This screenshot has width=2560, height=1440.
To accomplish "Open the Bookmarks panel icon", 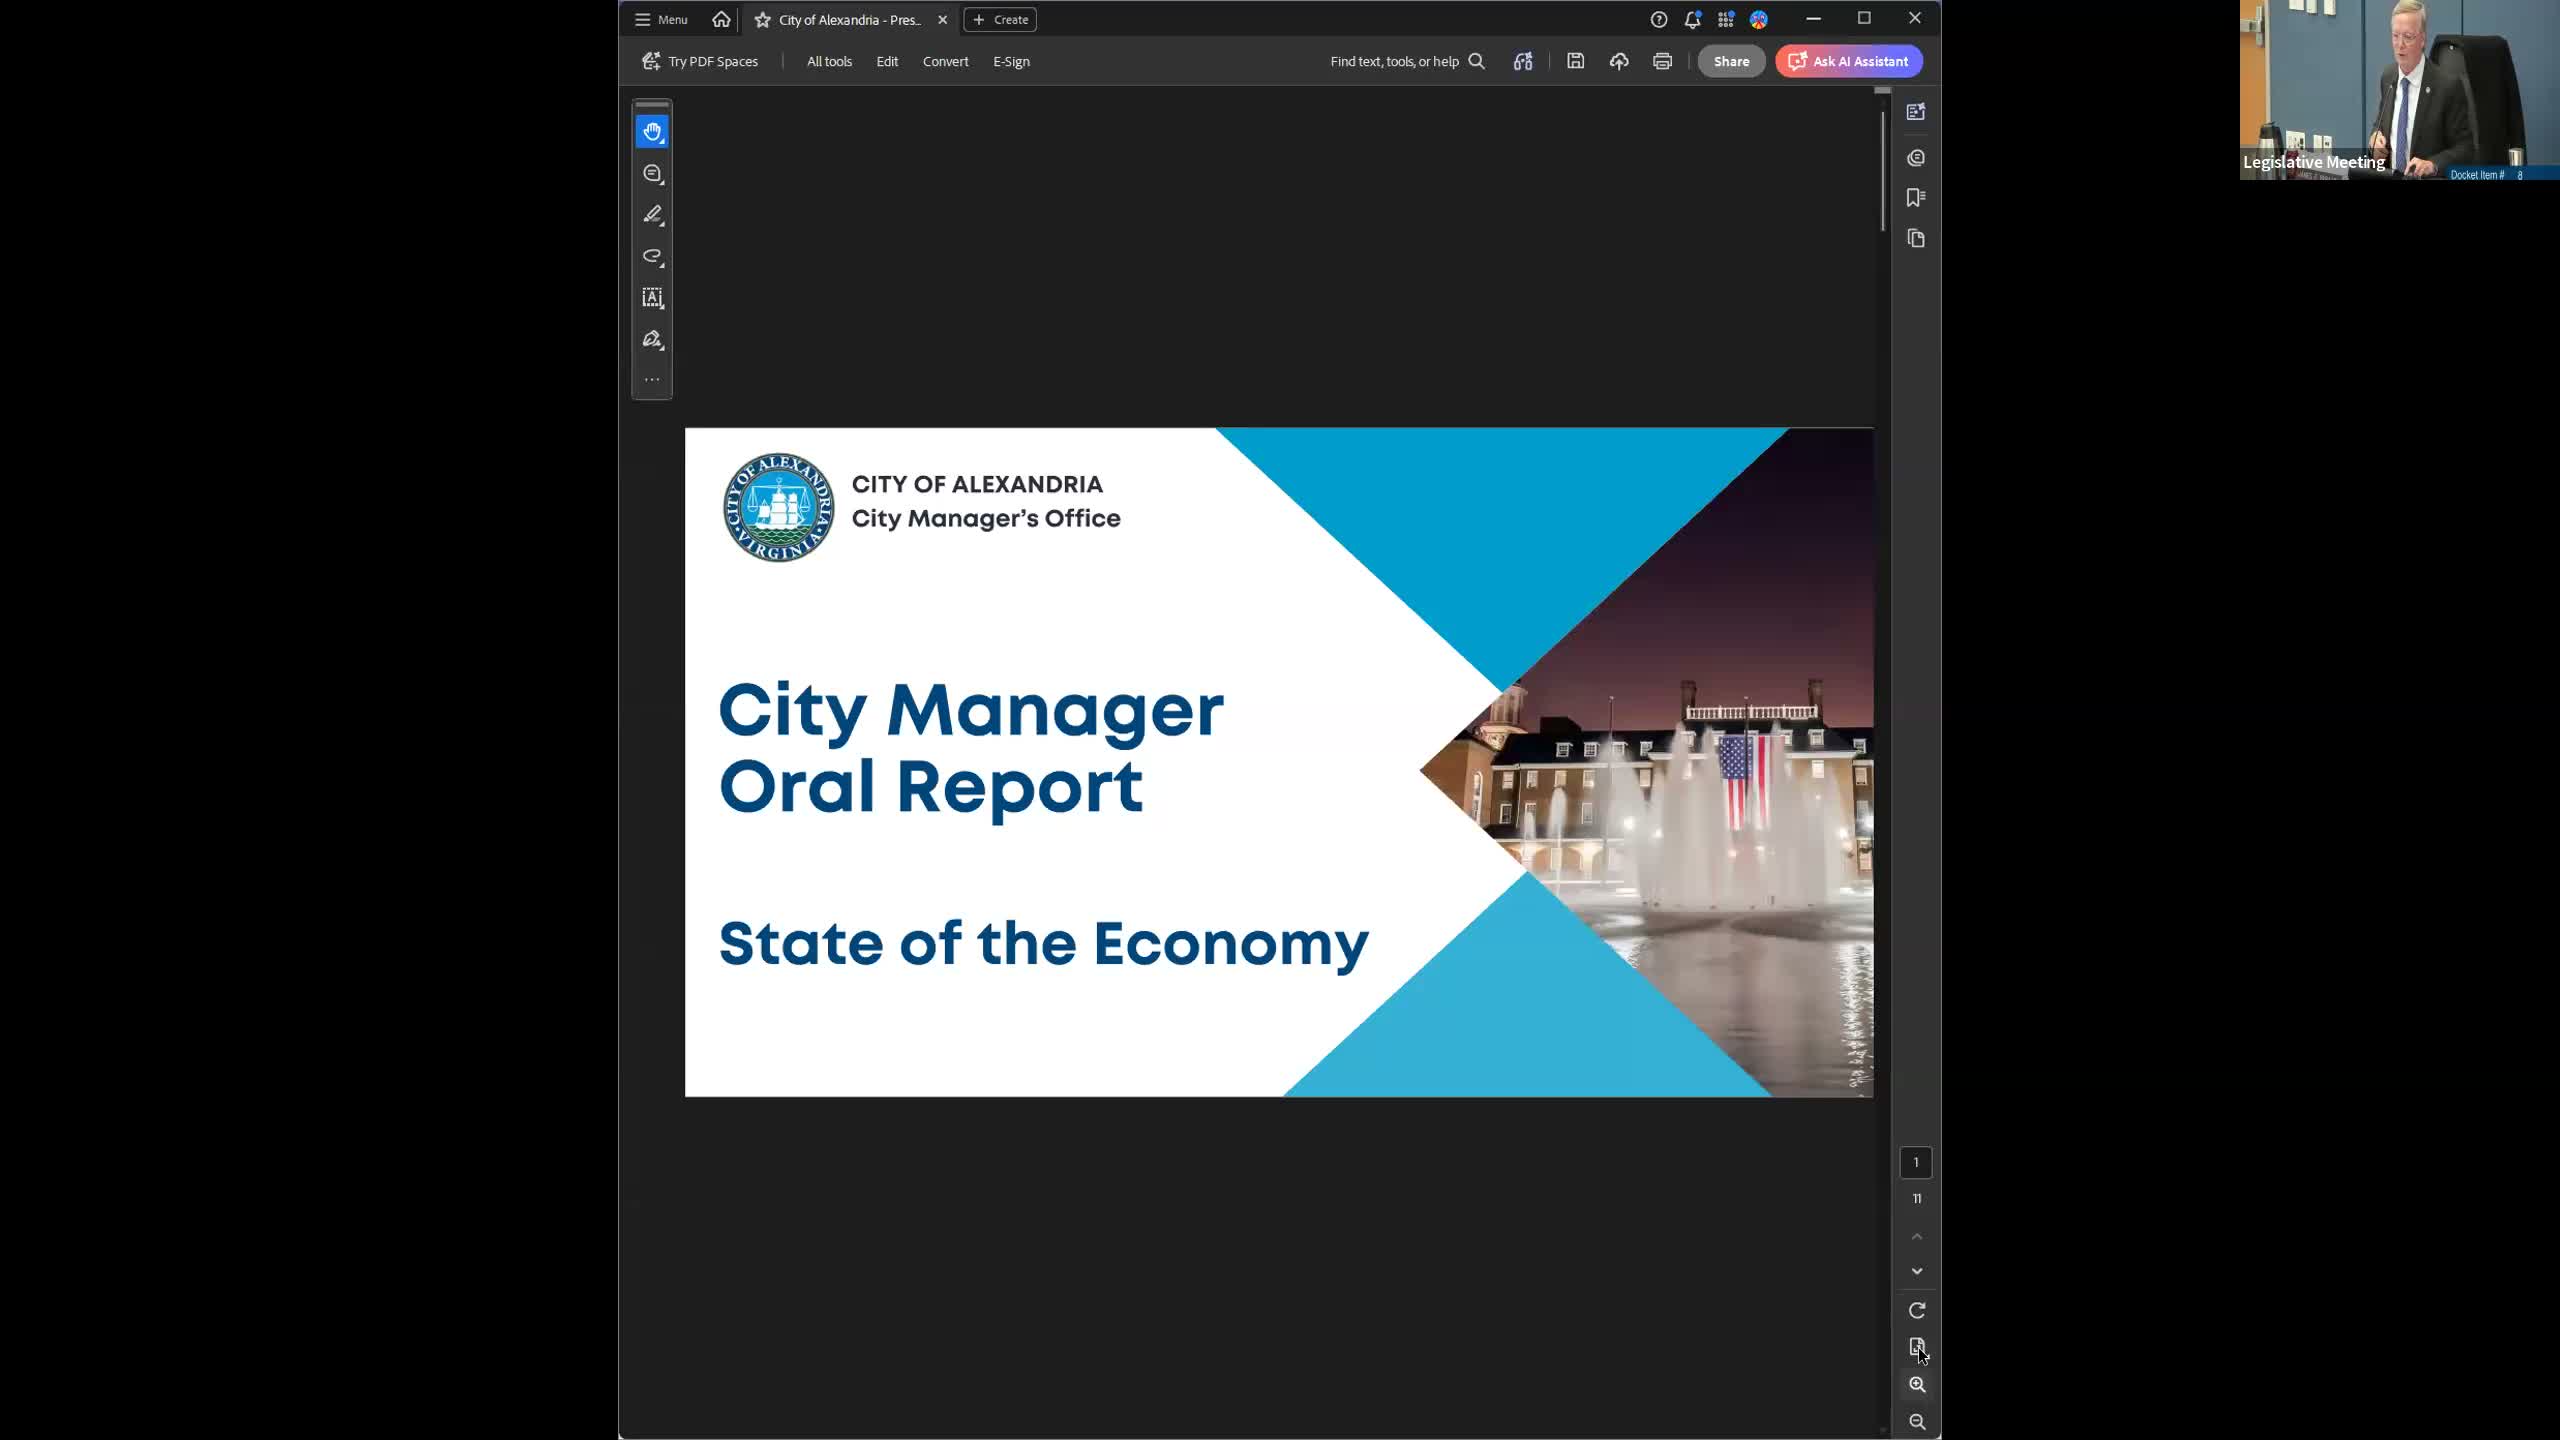I will [1916, 198].
